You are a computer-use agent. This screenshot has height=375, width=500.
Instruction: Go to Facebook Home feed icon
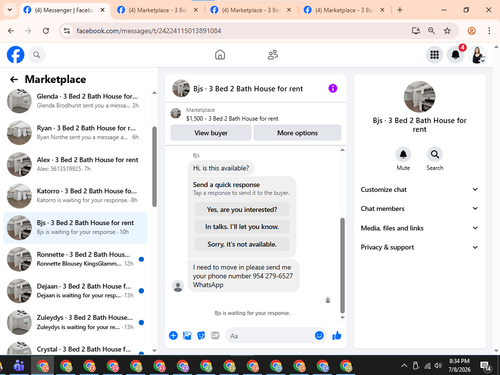tap(220, 55)
